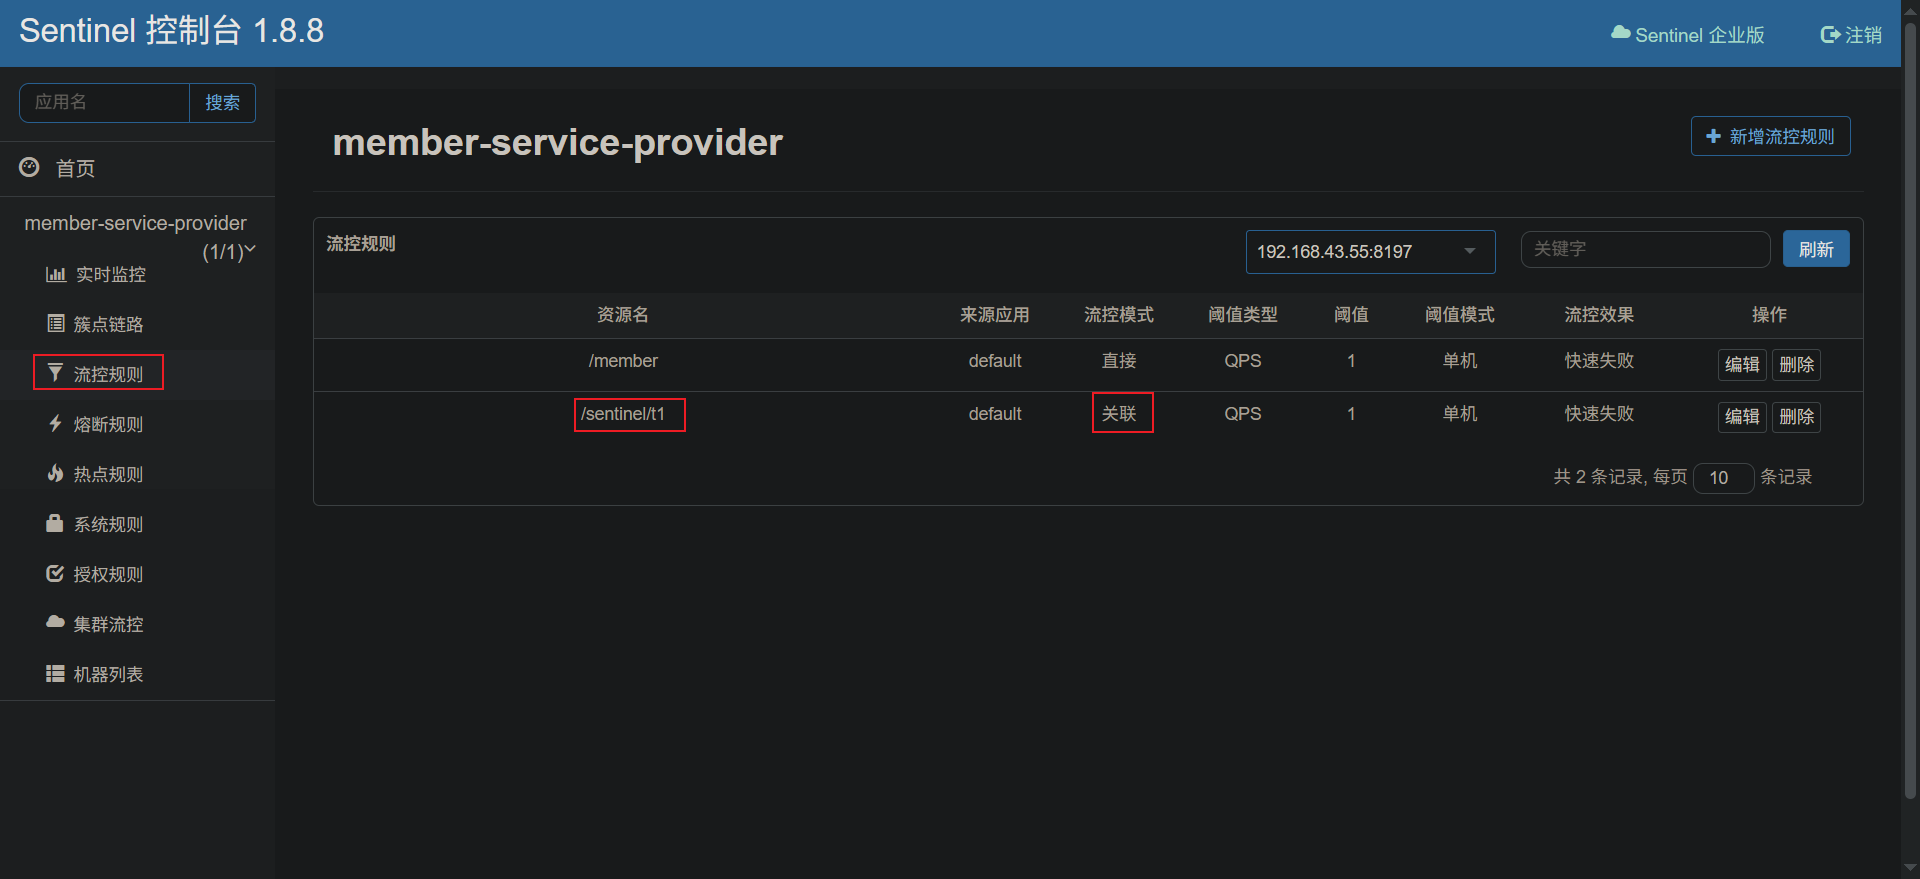Collapse the member-service-provider app chevron
1920x879 pixels.
tap(250, 249)
